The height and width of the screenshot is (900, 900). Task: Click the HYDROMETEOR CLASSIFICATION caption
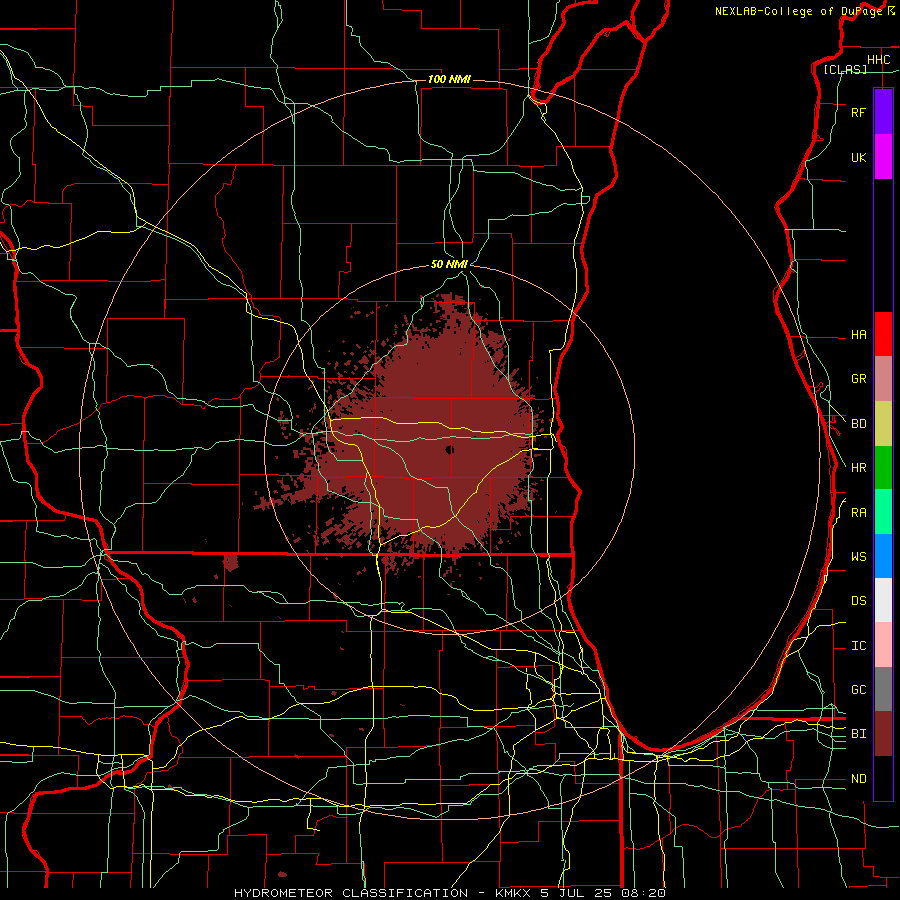coord(351,893)
